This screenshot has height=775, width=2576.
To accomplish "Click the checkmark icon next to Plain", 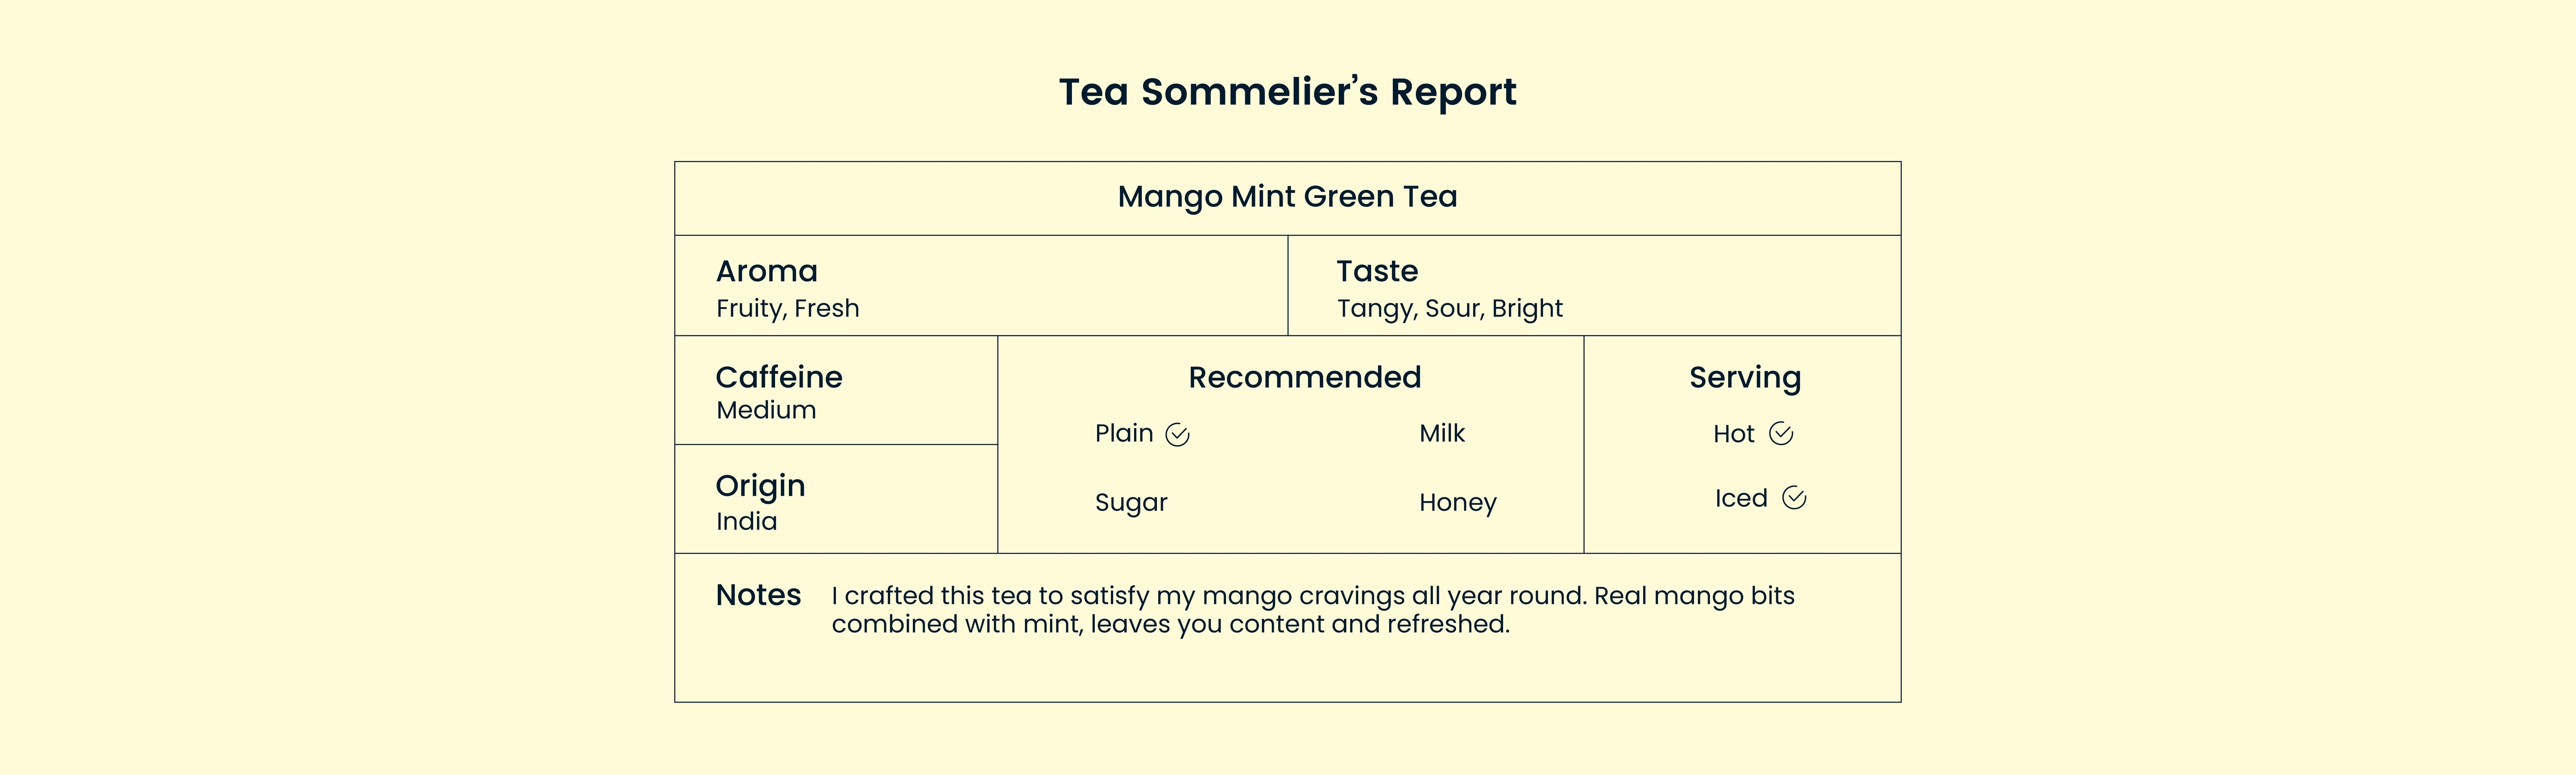I will point(1177,435).
